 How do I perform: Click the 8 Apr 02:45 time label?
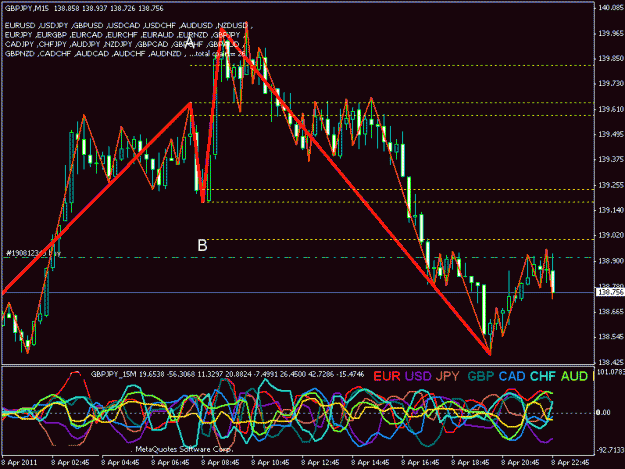(70, 463)
